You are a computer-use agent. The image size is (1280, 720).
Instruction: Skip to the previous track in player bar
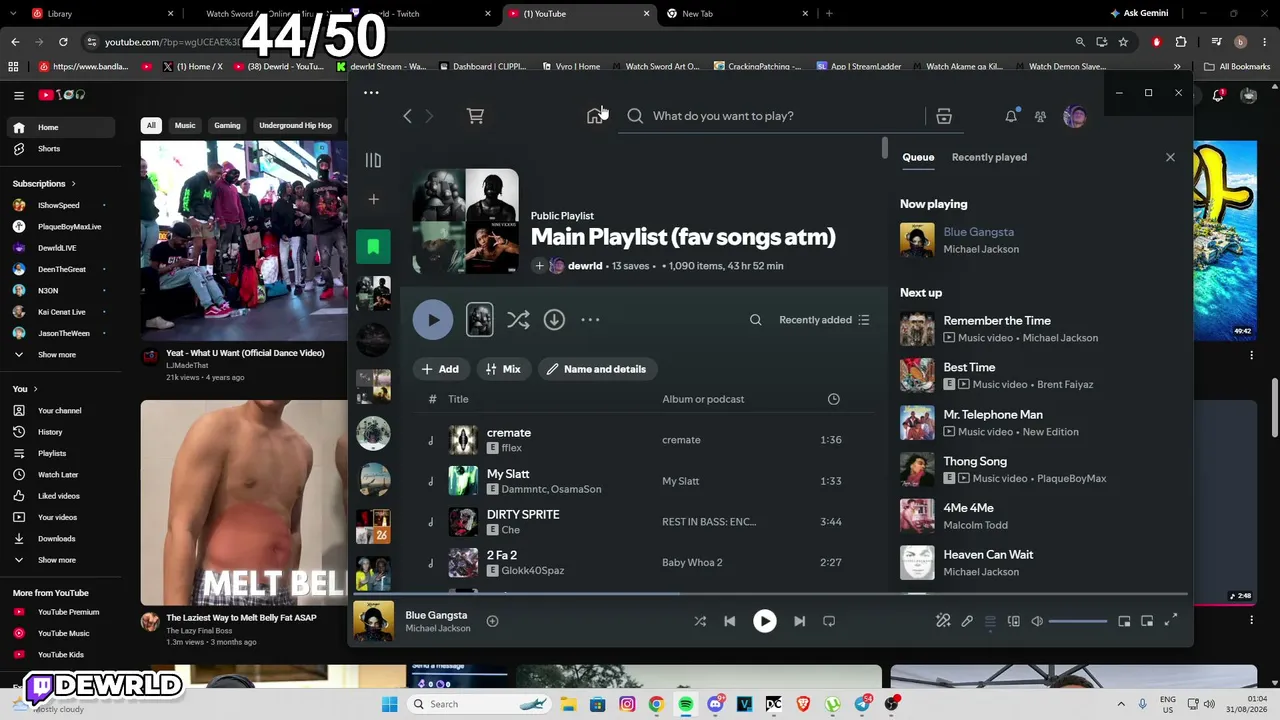pyautogui.click(x=729, y=621)
